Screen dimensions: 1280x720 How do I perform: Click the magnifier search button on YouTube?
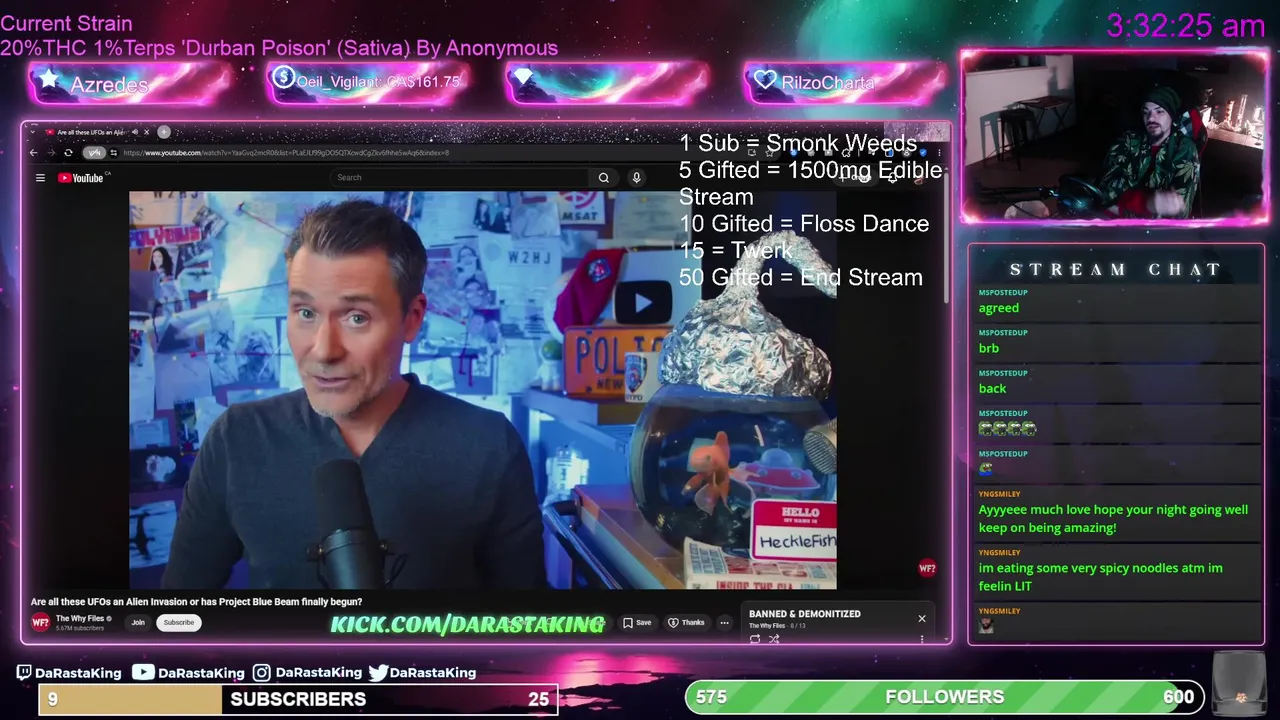click(x=604, y=178)
